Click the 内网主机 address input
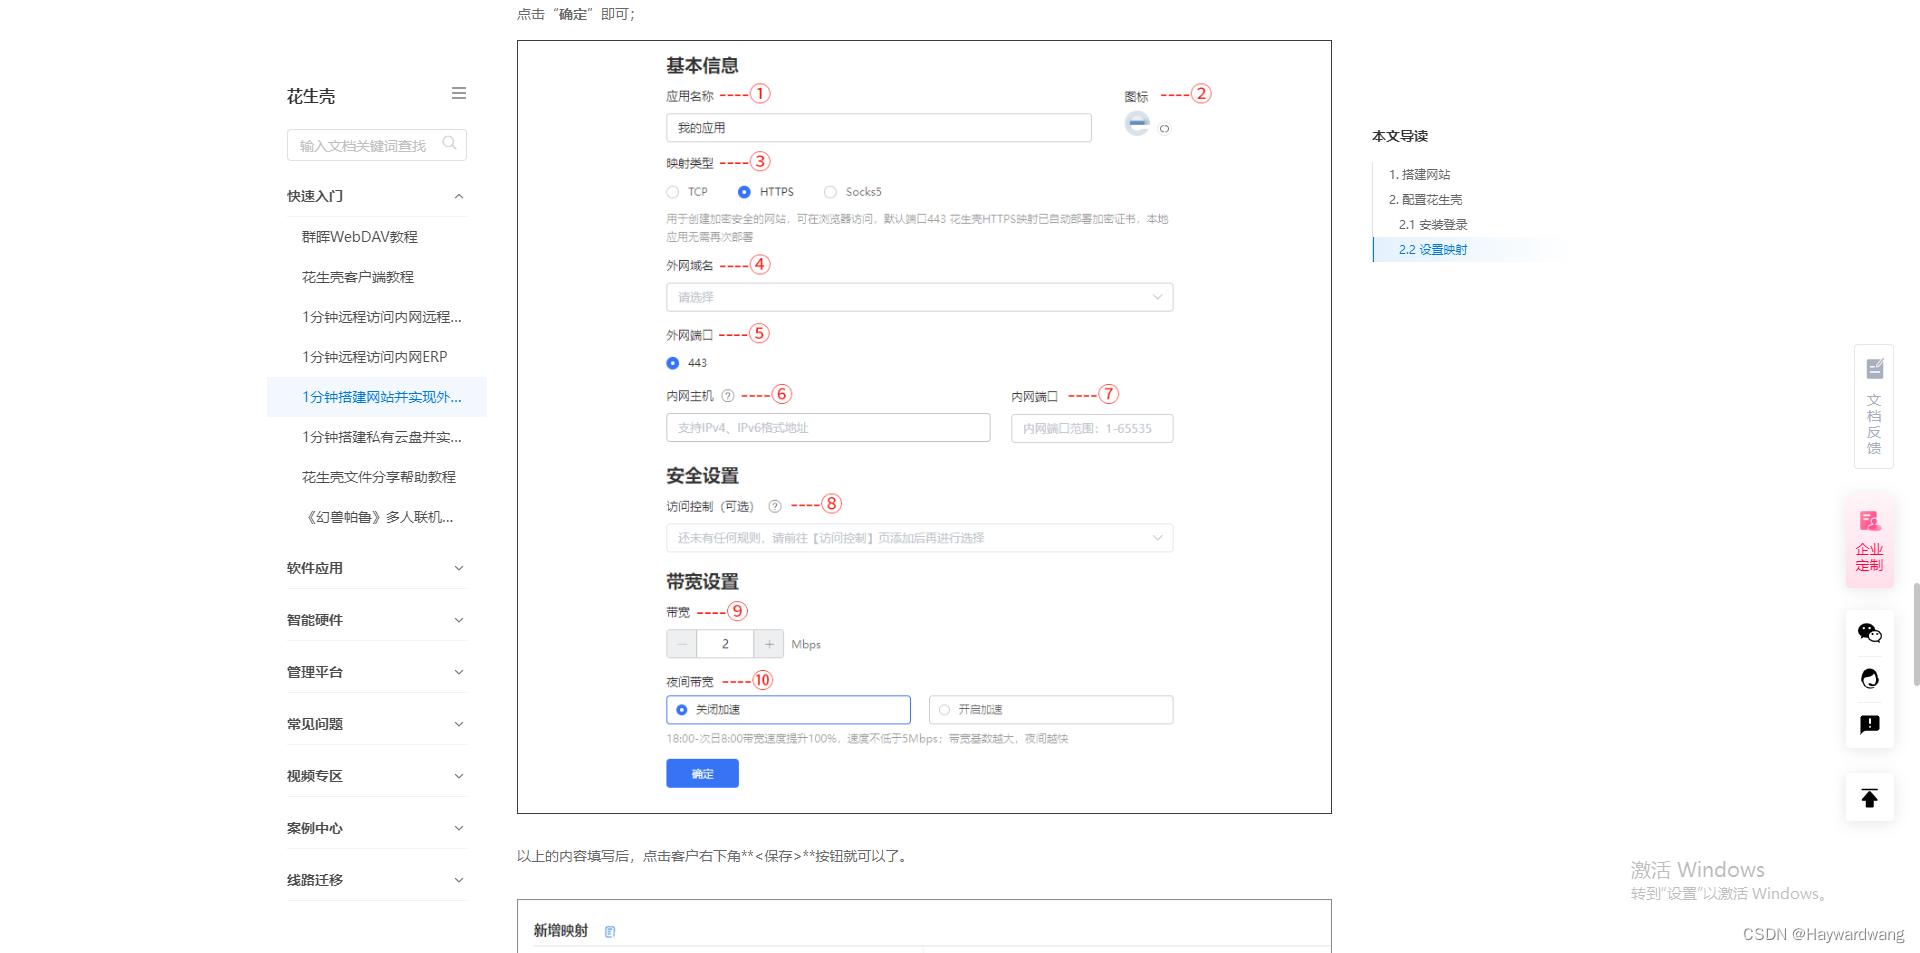 [x=828, y=428]
